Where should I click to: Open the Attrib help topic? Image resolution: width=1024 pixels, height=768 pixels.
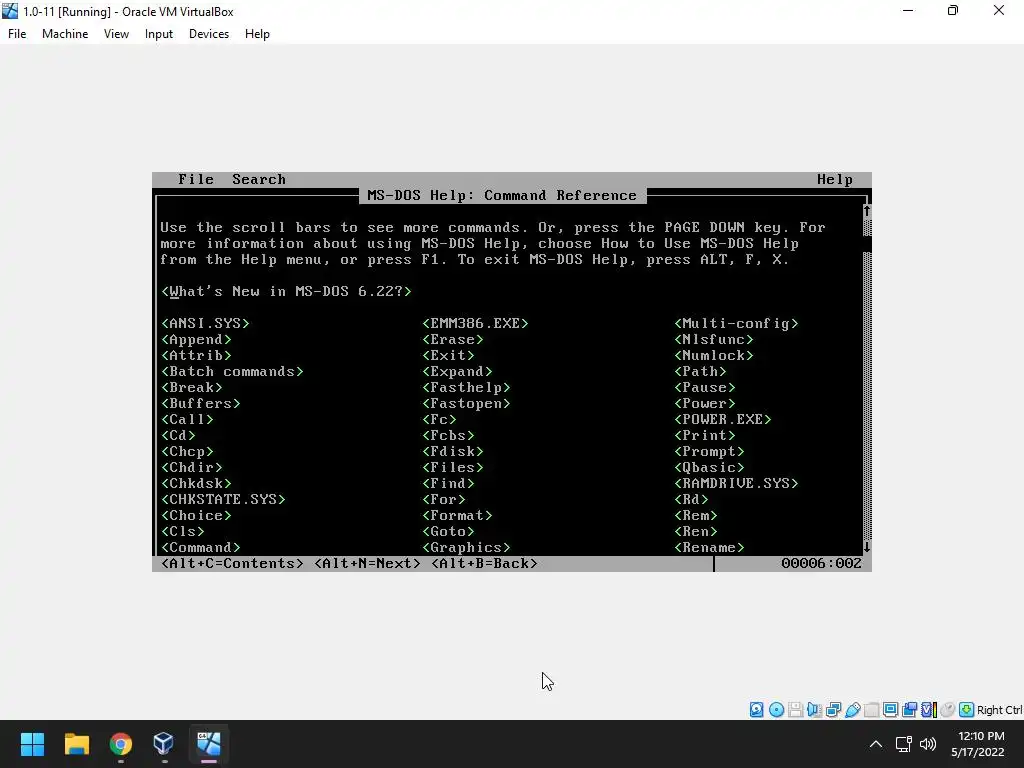[x=196, y=355]
